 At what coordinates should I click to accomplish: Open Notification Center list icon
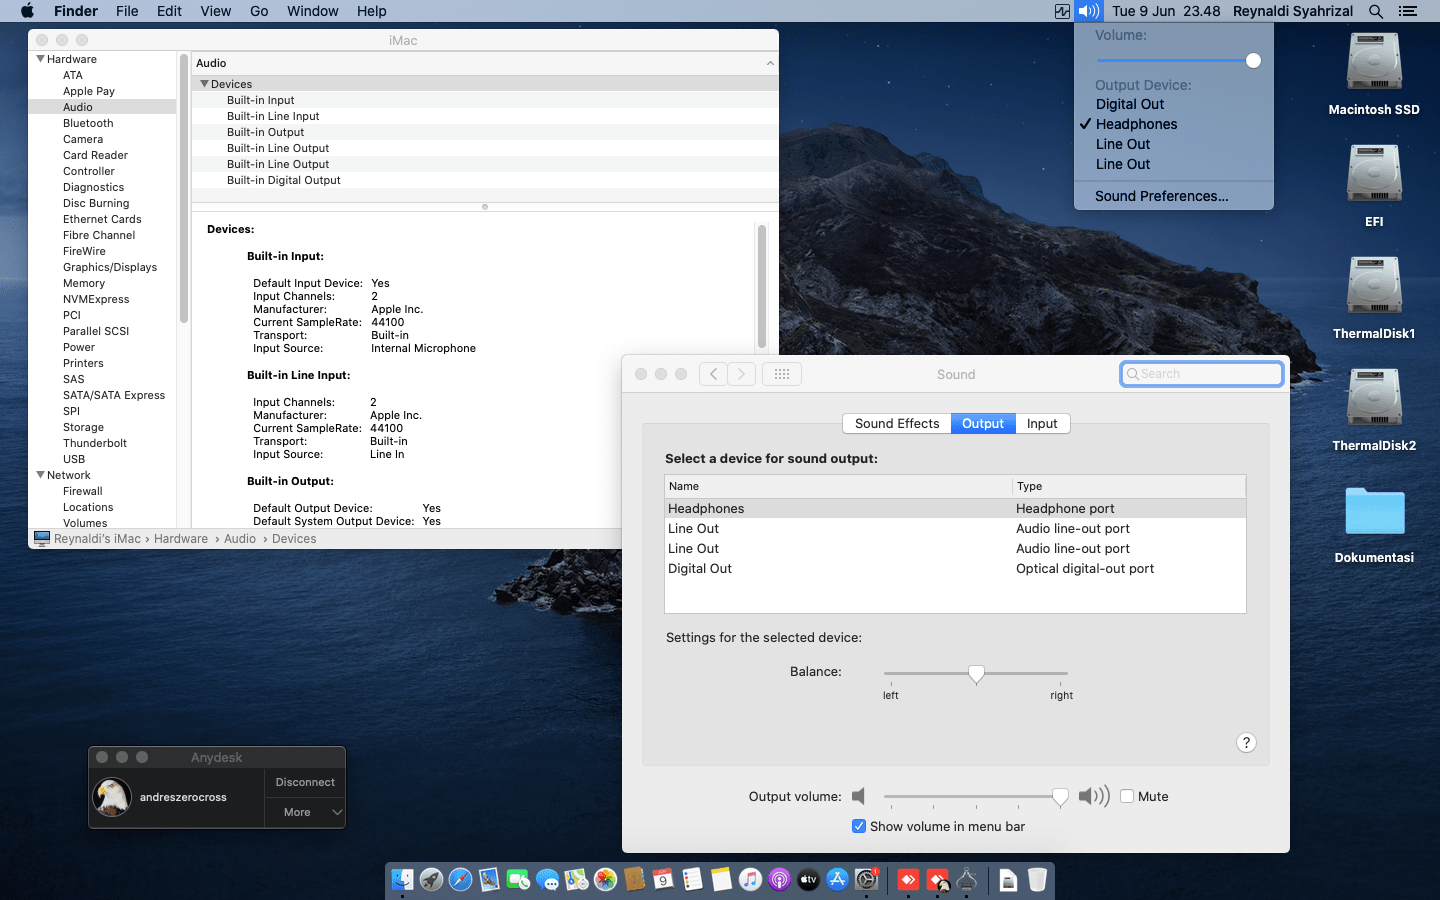click(1408, 11)
